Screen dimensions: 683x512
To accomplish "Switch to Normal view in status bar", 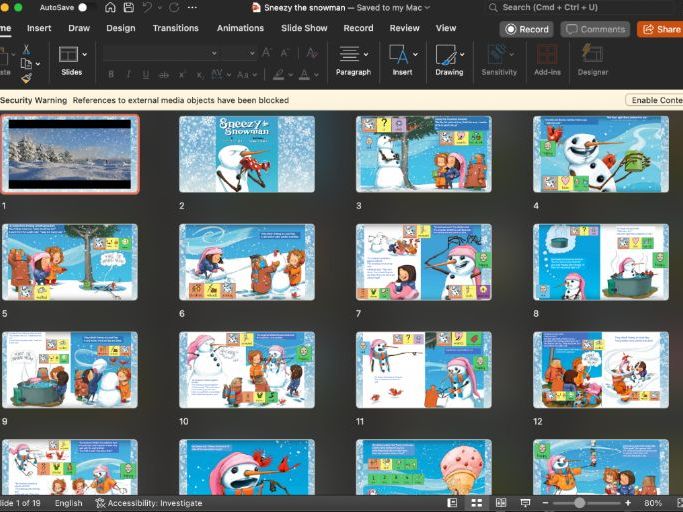I will (453, 503).
